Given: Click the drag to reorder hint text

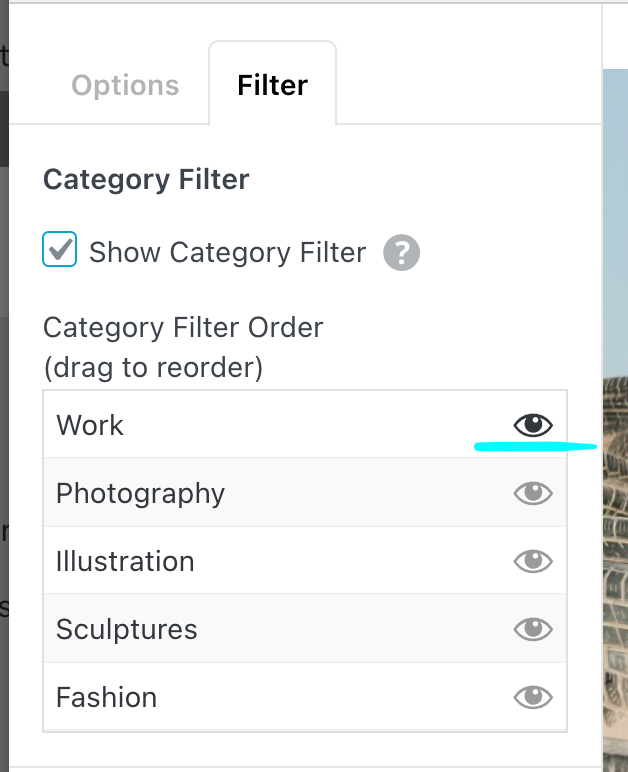Looking at the screenshot, I should [x=153, y=368].
